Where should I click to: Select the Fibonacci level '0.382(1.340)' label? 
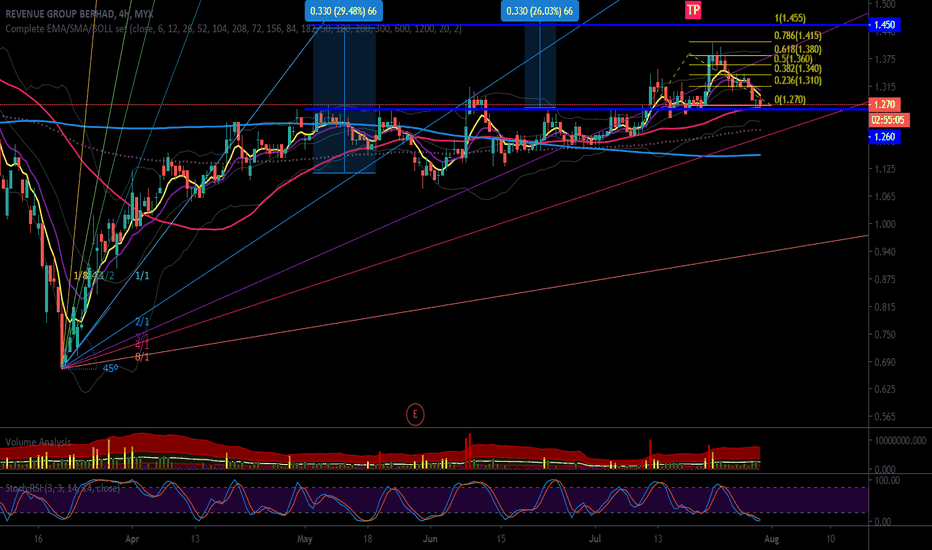click(798, 69)
